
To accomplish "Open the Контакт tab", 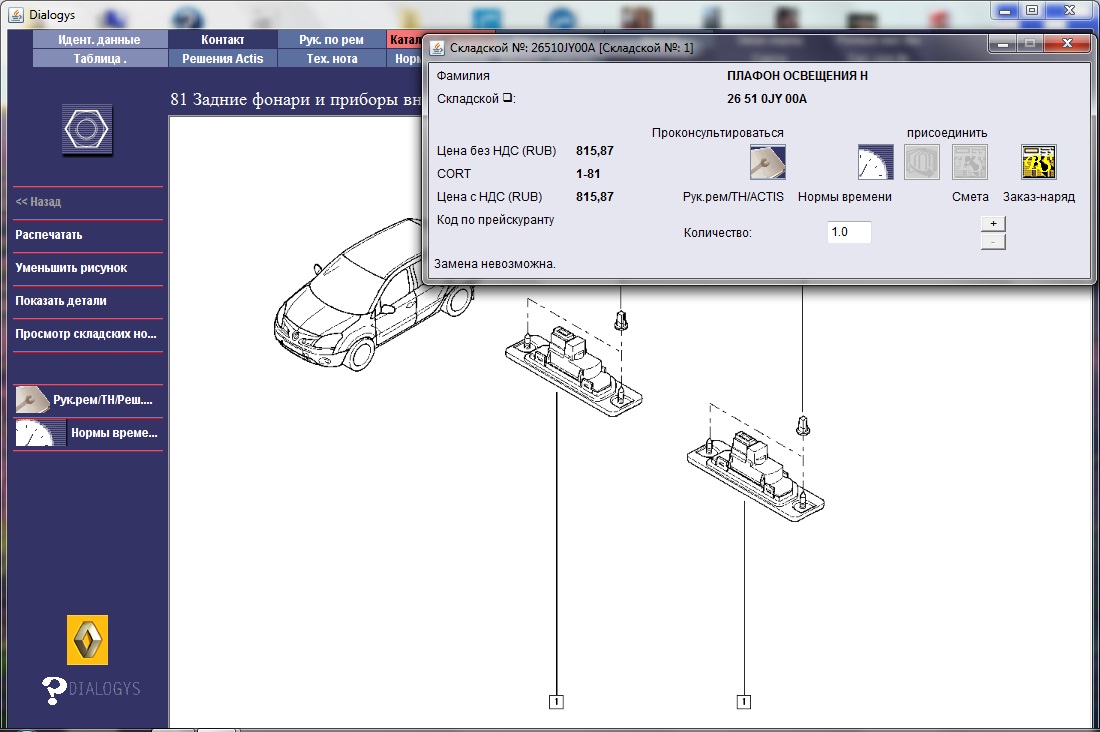I will tap(222, 39).
